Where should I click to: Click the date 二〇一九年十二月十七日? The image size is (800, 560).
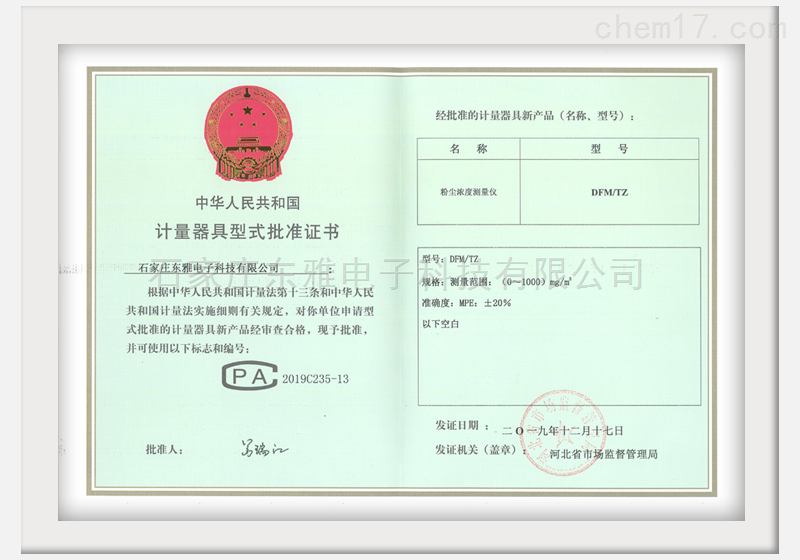(563, 431)
